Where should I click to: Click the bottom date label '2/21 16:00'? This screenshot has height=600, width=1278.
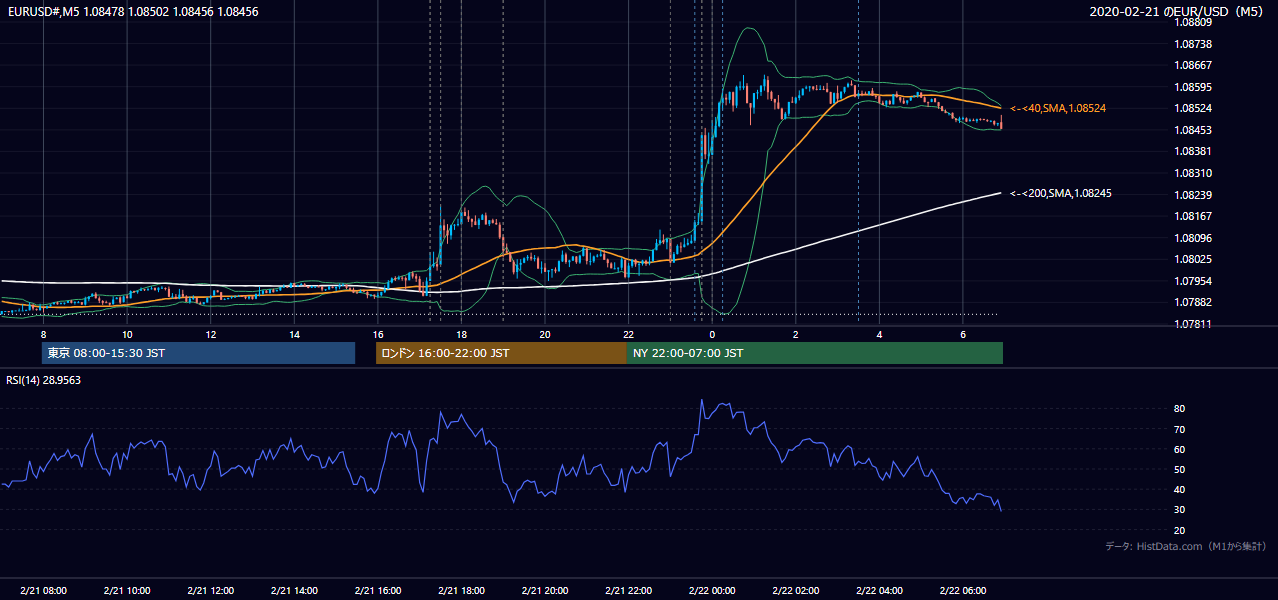tap(377, 590)
